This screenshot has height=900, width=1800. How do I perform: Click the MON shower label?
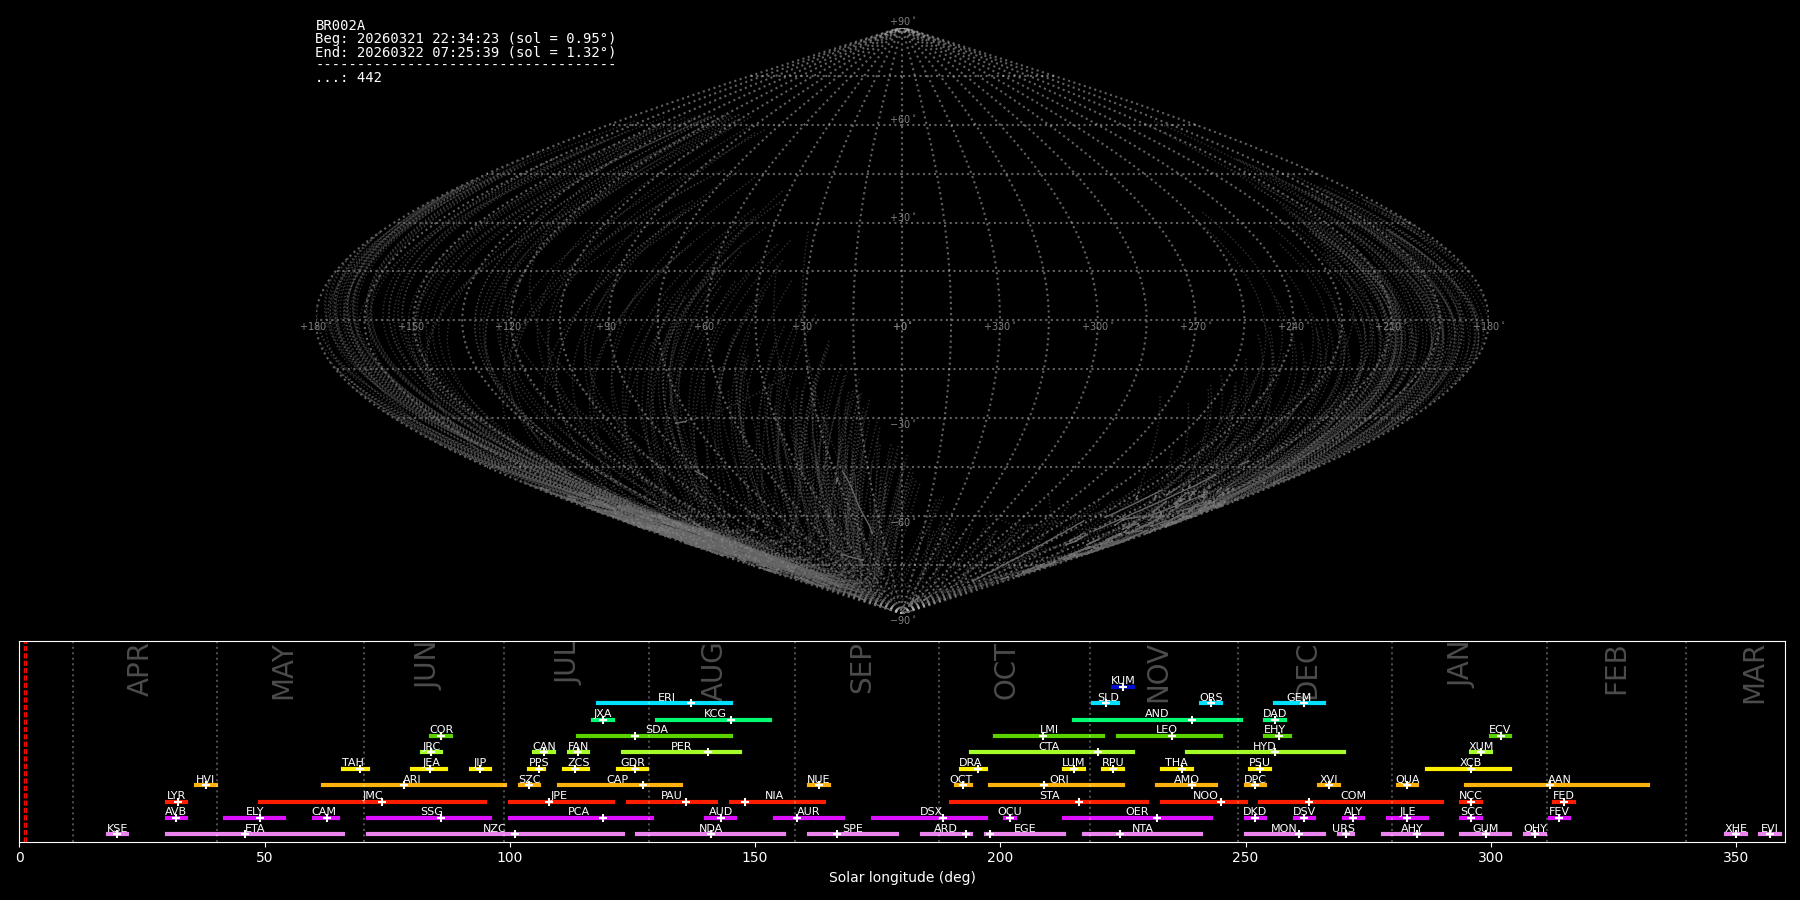[x=1283, y=829]
